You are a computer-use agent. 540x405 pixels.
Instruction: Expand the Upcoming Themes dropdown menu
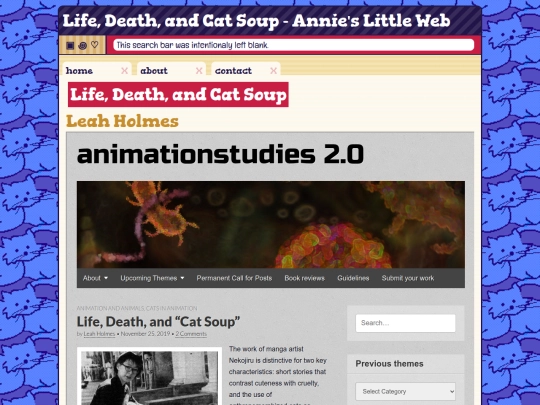click(152, 278)
